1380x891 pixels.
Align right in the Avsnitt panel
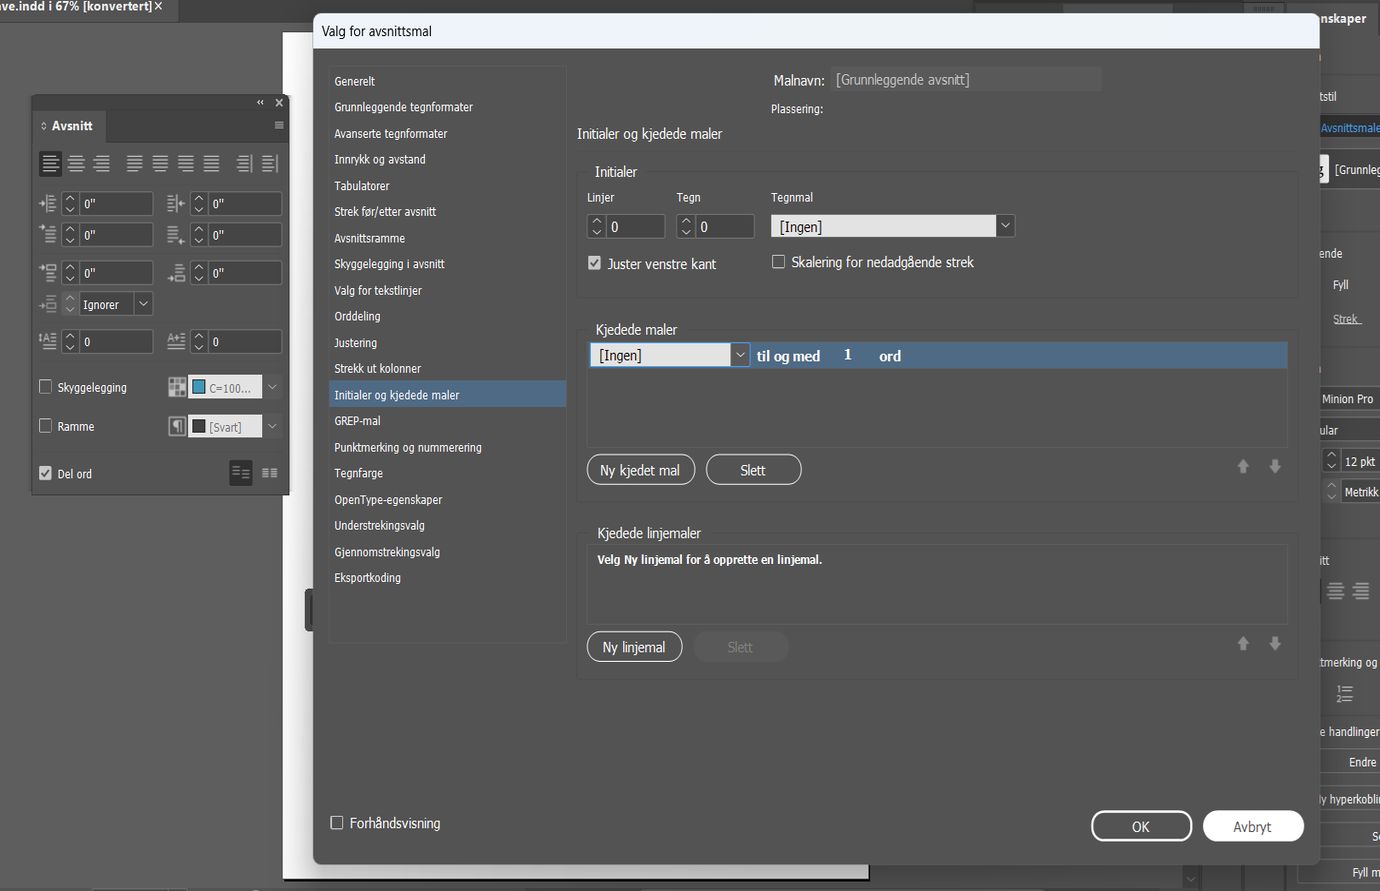pos(101,164)
